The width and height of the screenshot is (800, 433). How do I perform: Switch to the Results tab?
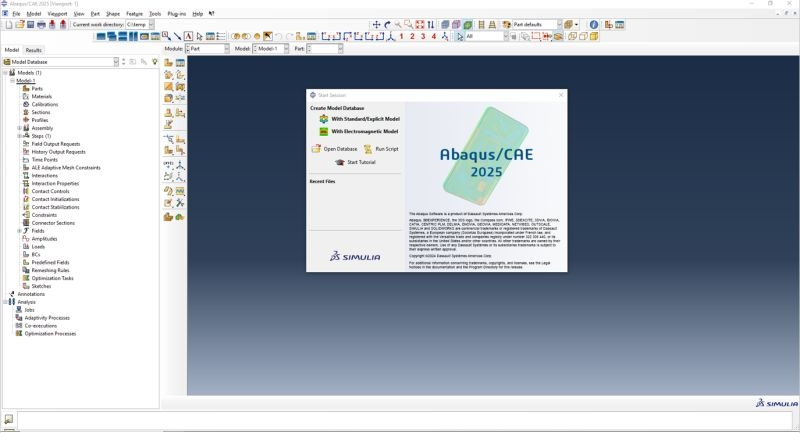pyautogui.click(x=34, y=50)
